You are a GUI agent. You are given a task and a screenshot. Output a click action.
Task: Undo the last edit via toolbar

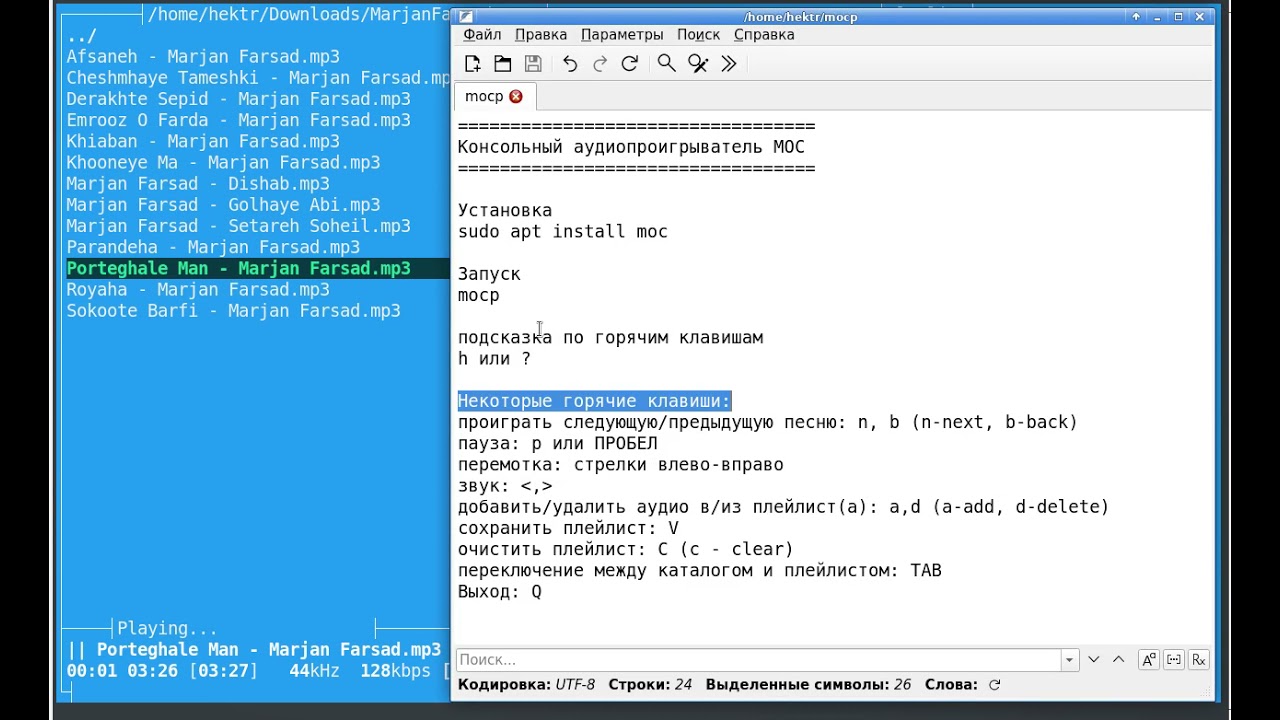[570, 64]
